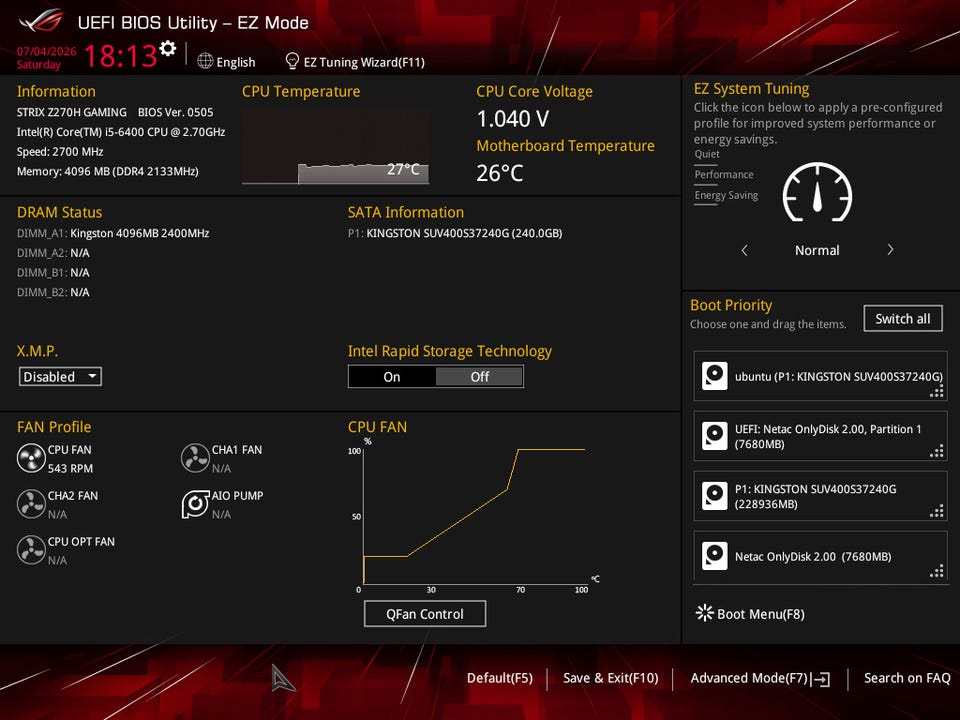The image size is (960, 720).
Task: Go to next EZ System Tuning profile arrow
Action: [890, 250]
